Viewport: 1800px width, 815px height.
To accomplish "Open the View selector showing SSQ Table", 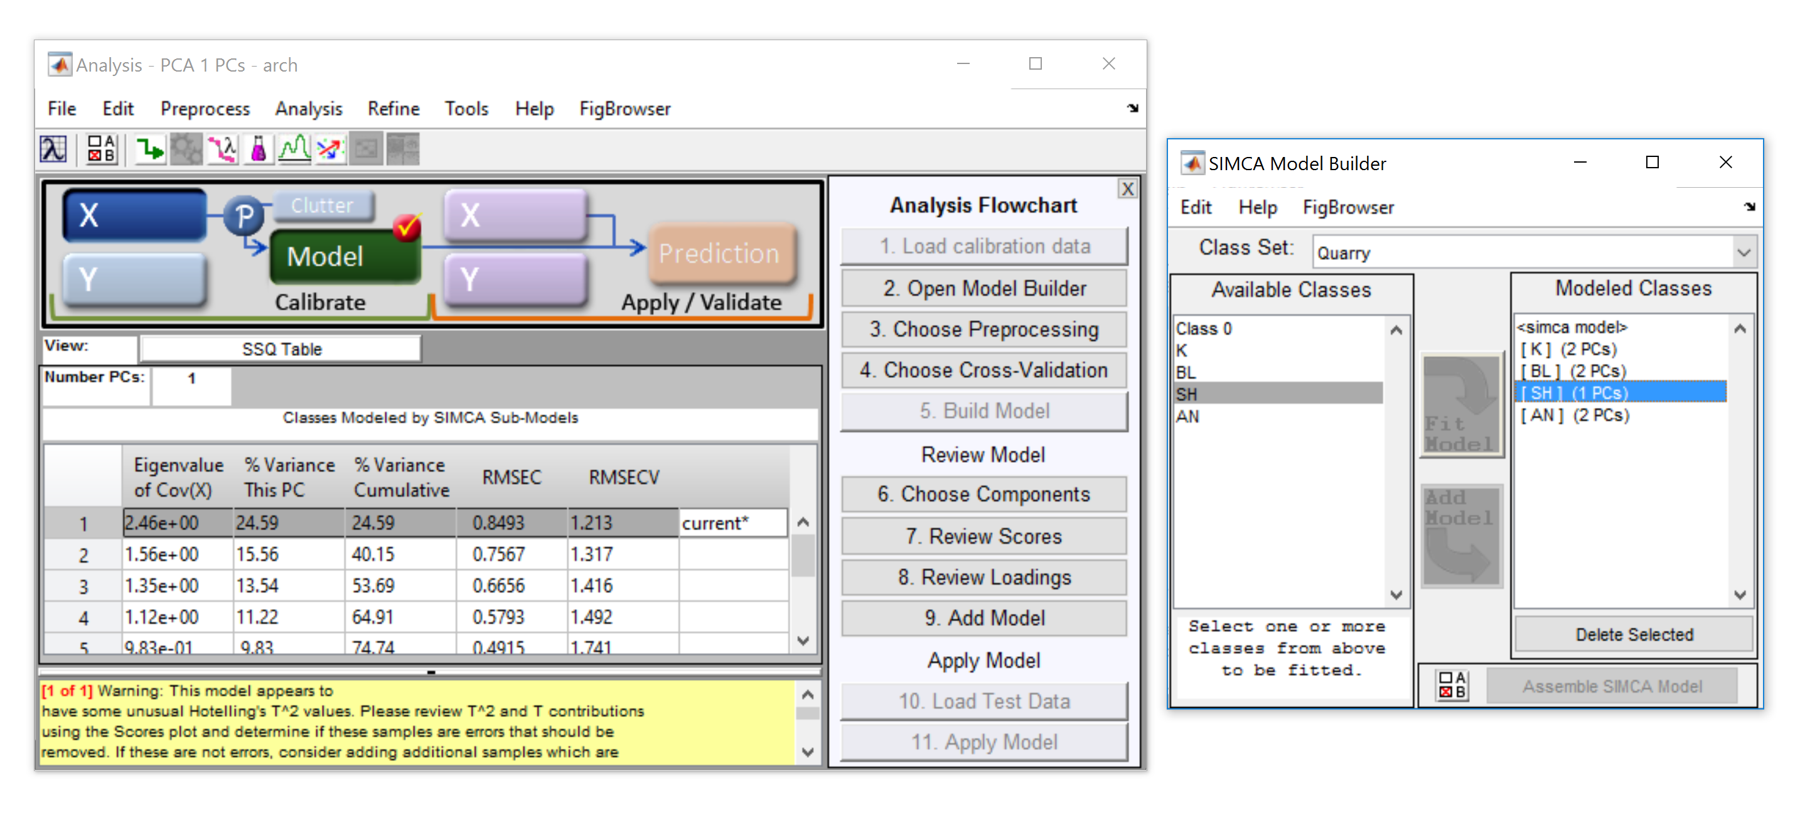I will [281, 349].
